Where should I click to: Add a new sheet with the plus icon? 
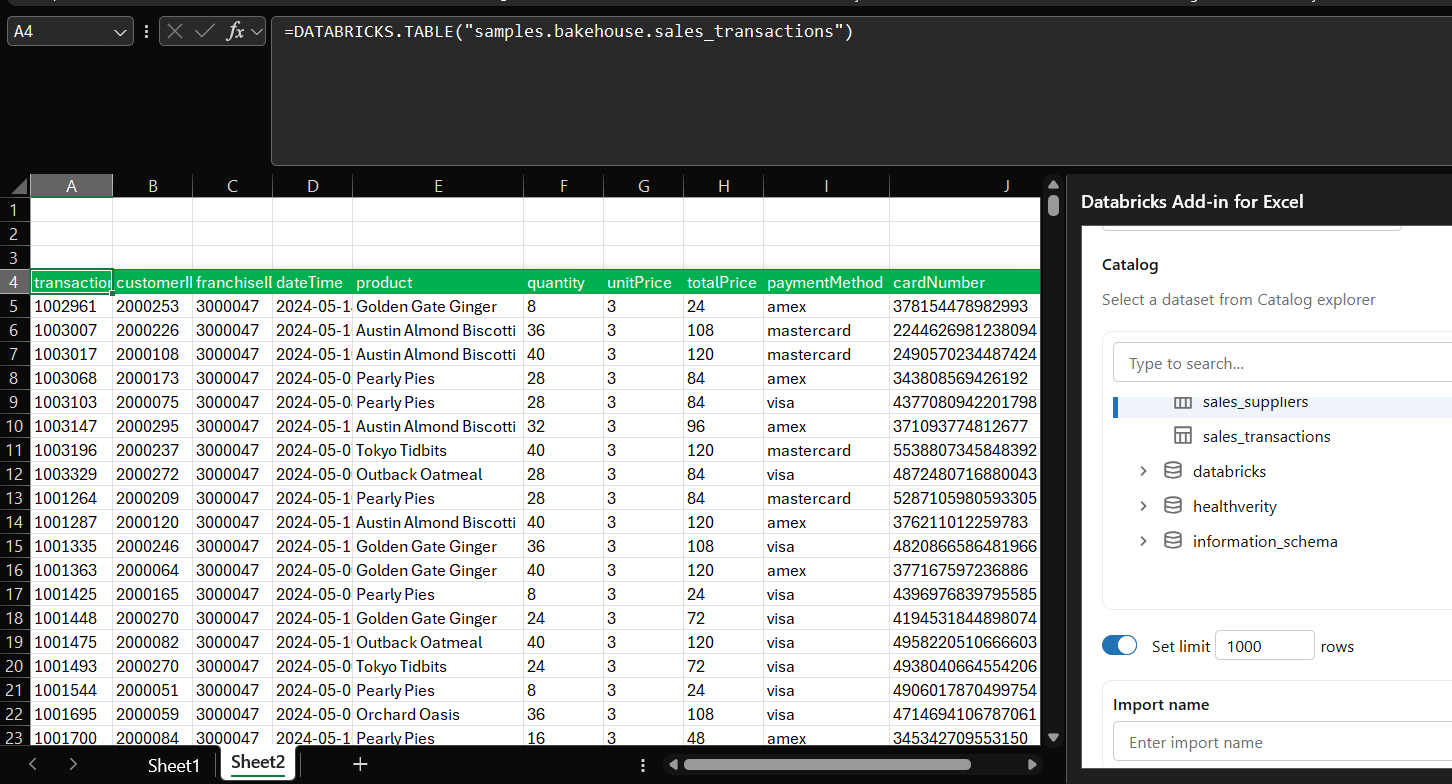point(360,765)
